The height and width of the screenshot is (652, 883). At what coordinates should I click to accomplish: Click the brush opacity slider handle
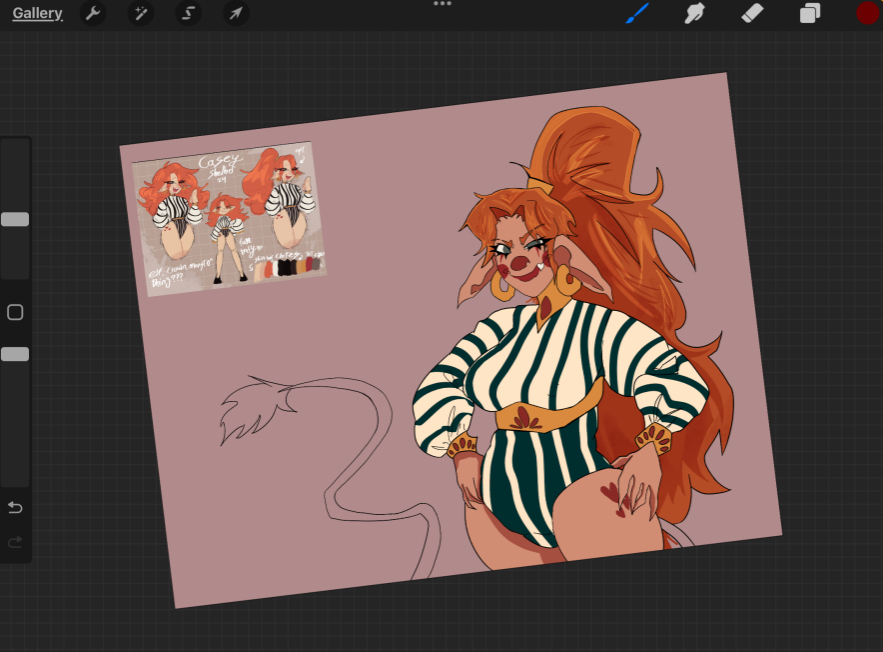click(15, 354)
